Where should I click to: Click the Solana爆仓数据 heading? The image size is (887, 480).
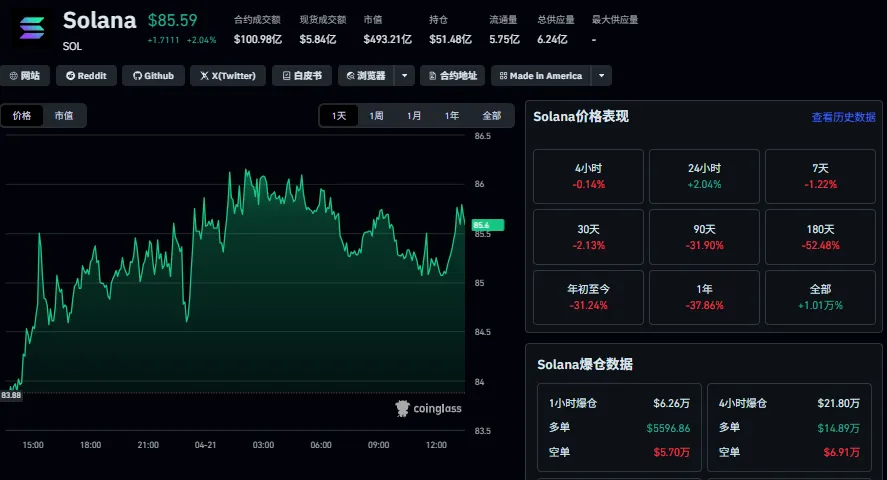(585, 364)
